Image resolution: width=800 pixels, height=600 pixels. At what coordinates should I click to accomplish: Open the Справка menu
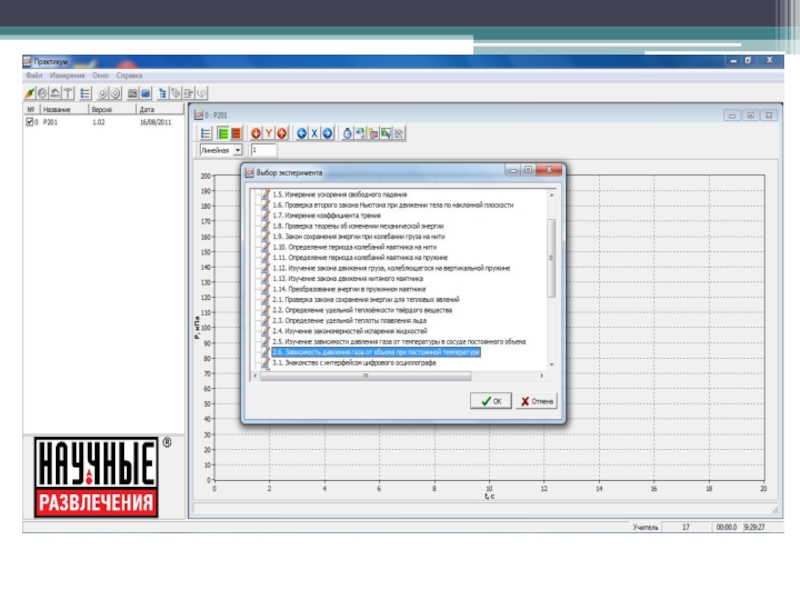(x=129, y=75)
